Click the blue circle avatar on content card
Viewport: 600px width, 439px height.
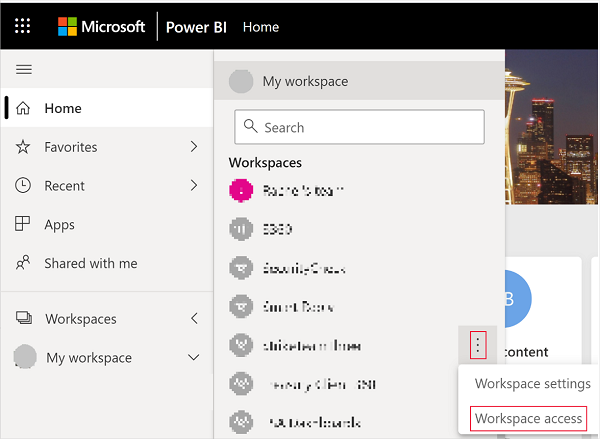[518, 299]
